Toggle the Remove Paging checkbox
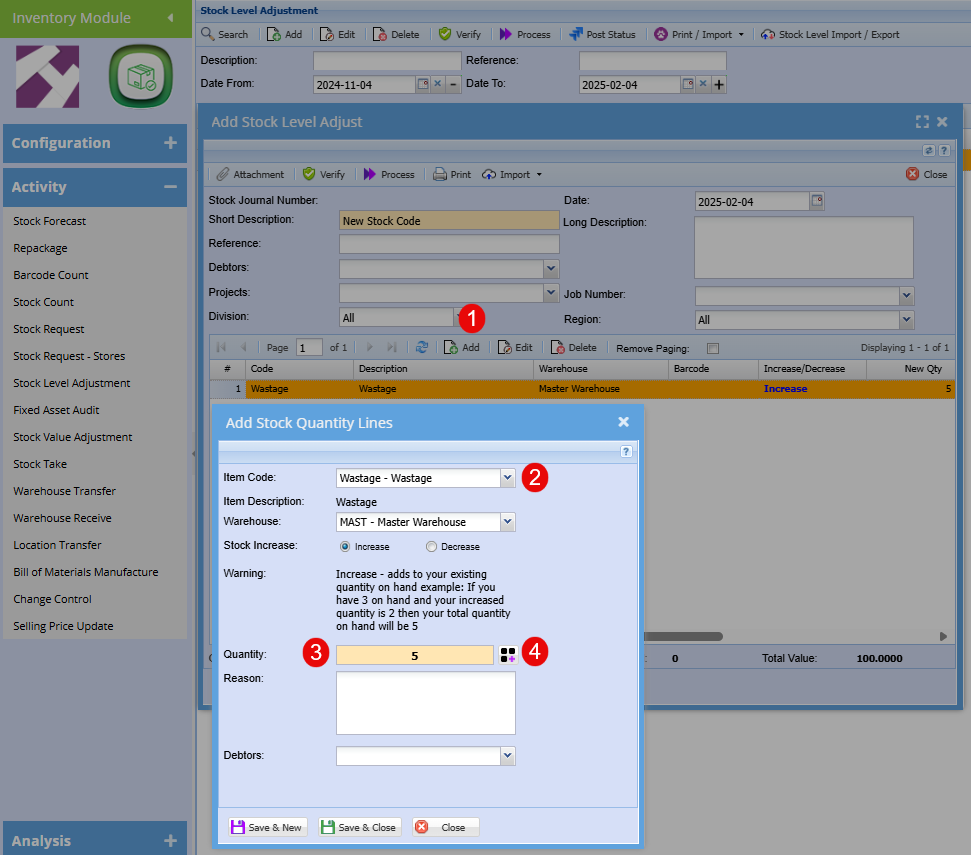 712,348
